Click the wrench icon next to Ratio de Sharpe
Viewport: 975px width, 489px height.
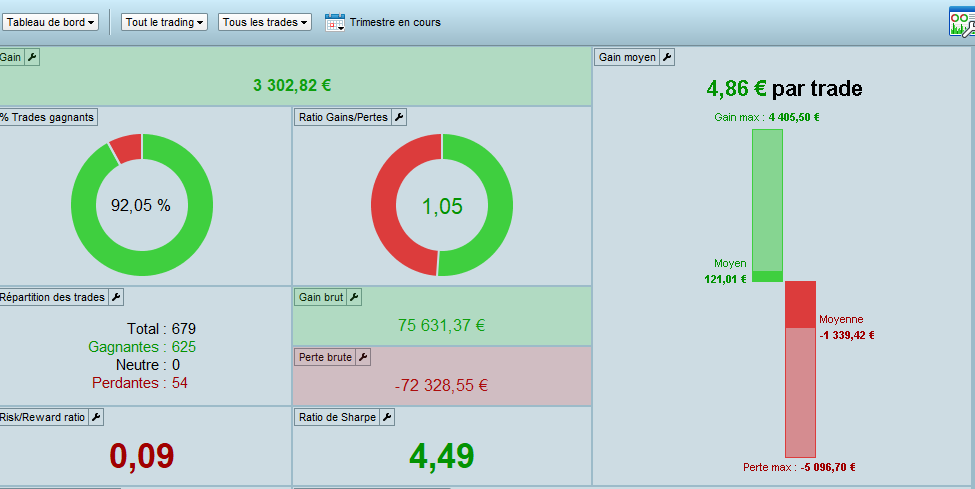pyautogui.click(x=387, y=417)
